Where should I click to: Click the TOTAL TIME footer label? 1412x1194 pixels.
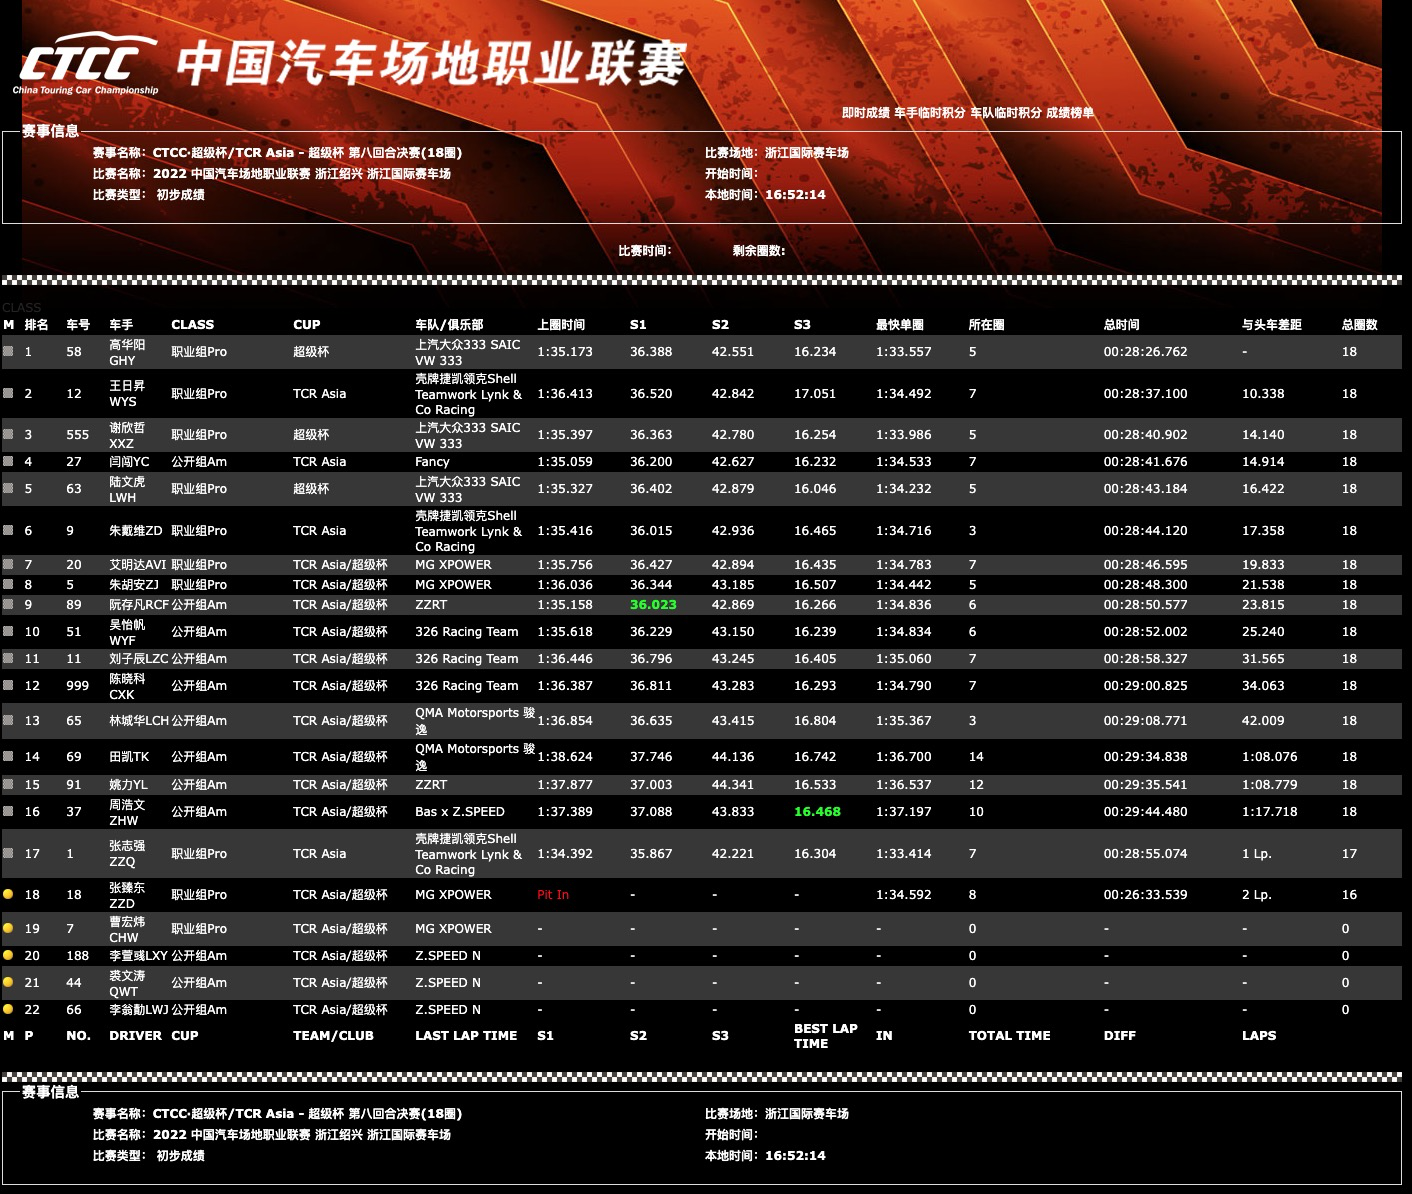[x=1009, y=1036]
